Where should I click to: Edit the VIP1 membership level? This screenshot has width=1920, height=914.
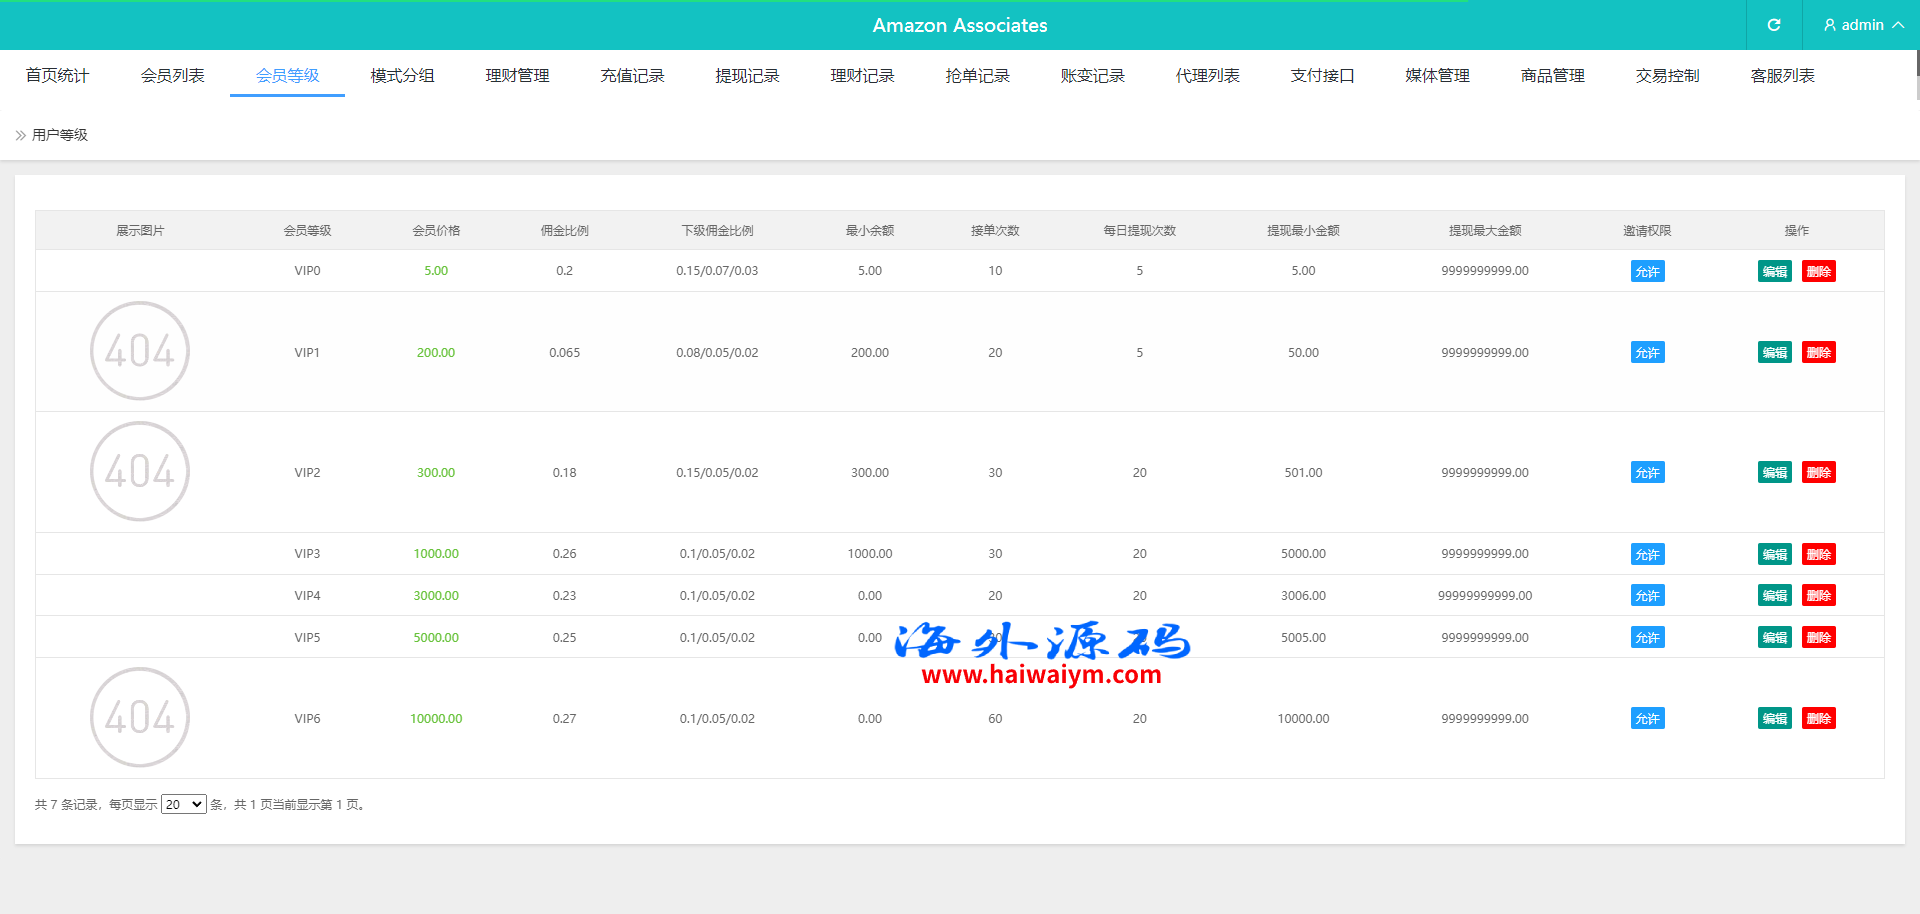point(1774,352)
